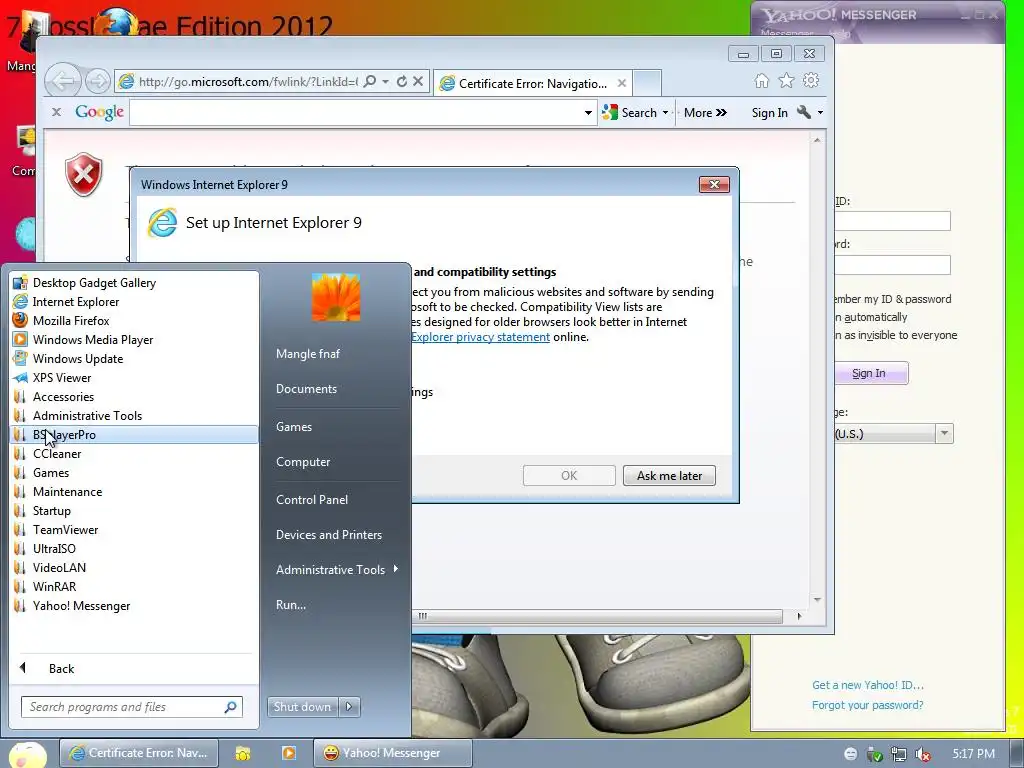Click More on the Google toolbar
Screen dimensions: 1024x768
(705, 112)
